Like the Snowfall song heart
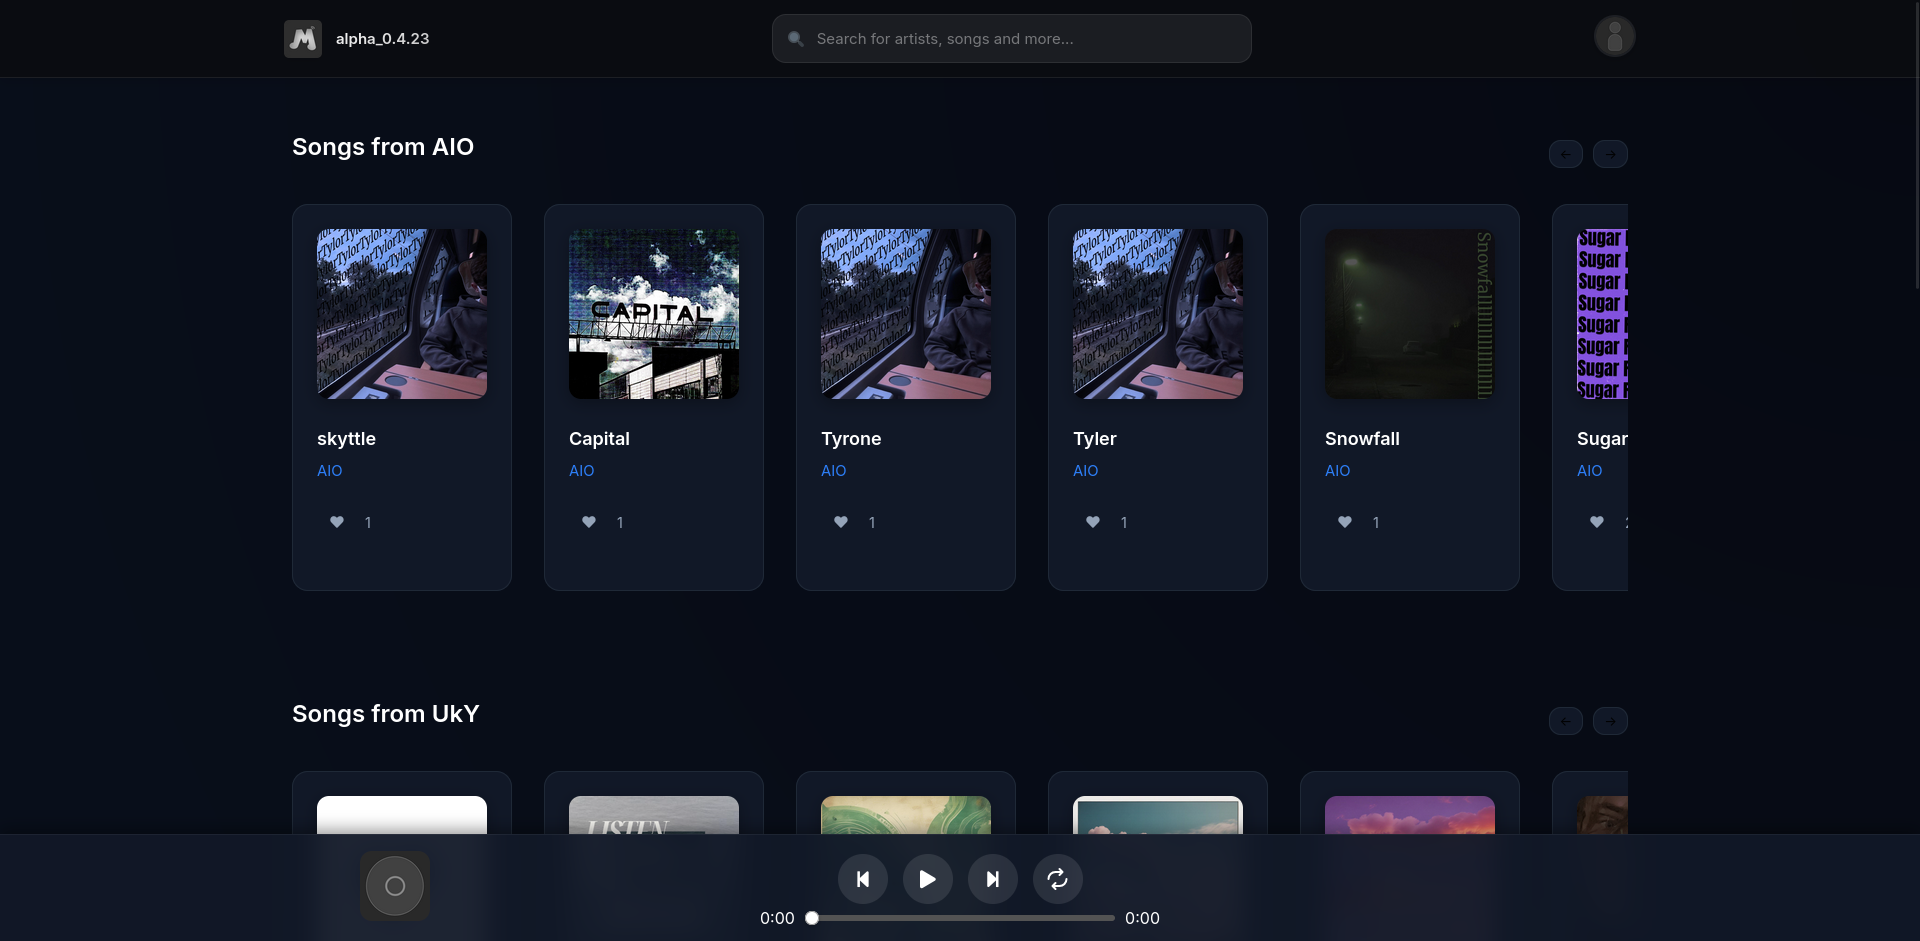Viewport: 1920px width, 941px height. click(1345, 522)
